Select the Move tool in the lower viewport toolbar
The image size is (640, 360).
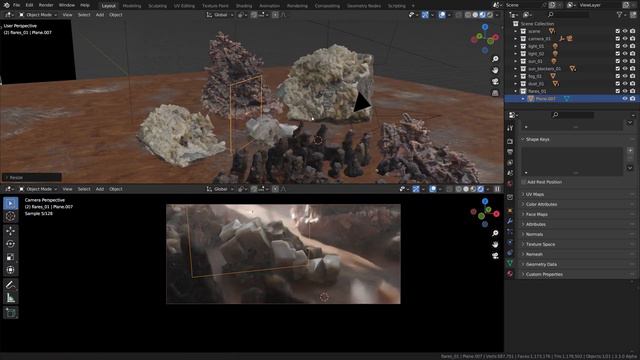click(x=11, y=231)
